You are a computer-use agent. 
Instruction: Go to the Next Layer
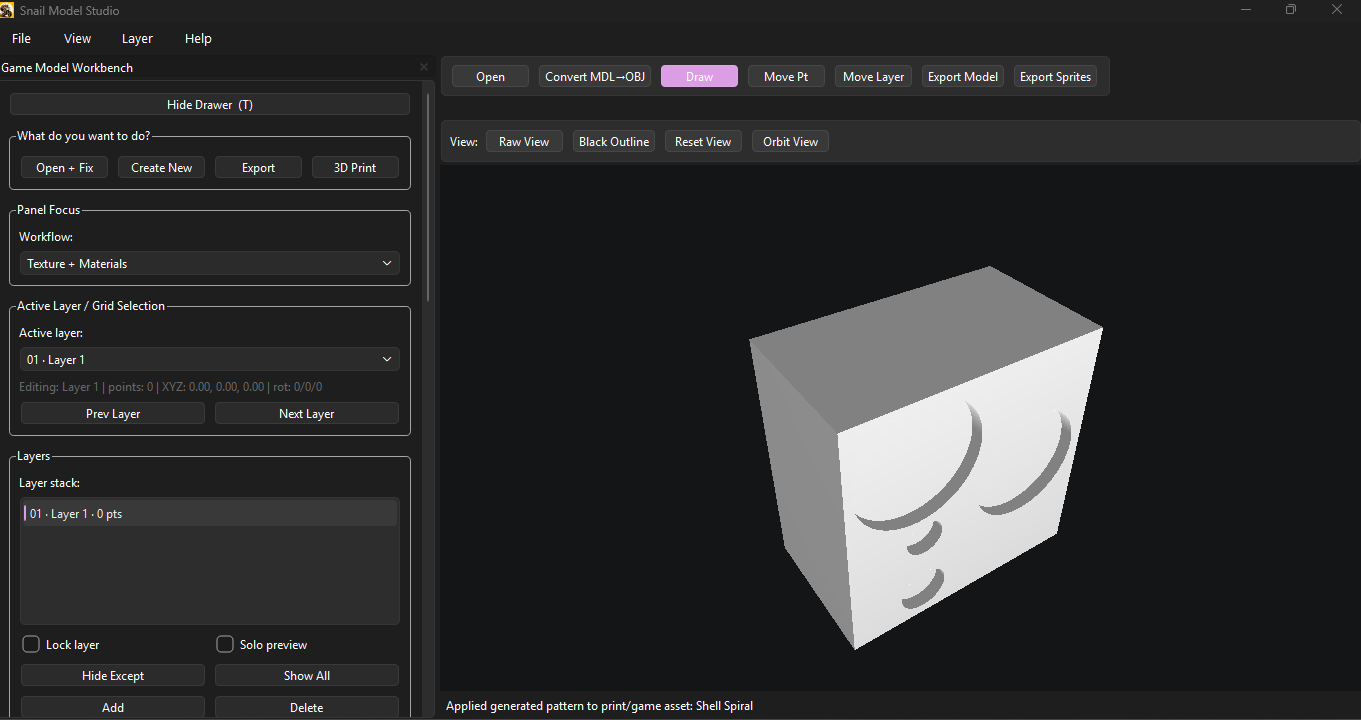(x=307, y=413)
